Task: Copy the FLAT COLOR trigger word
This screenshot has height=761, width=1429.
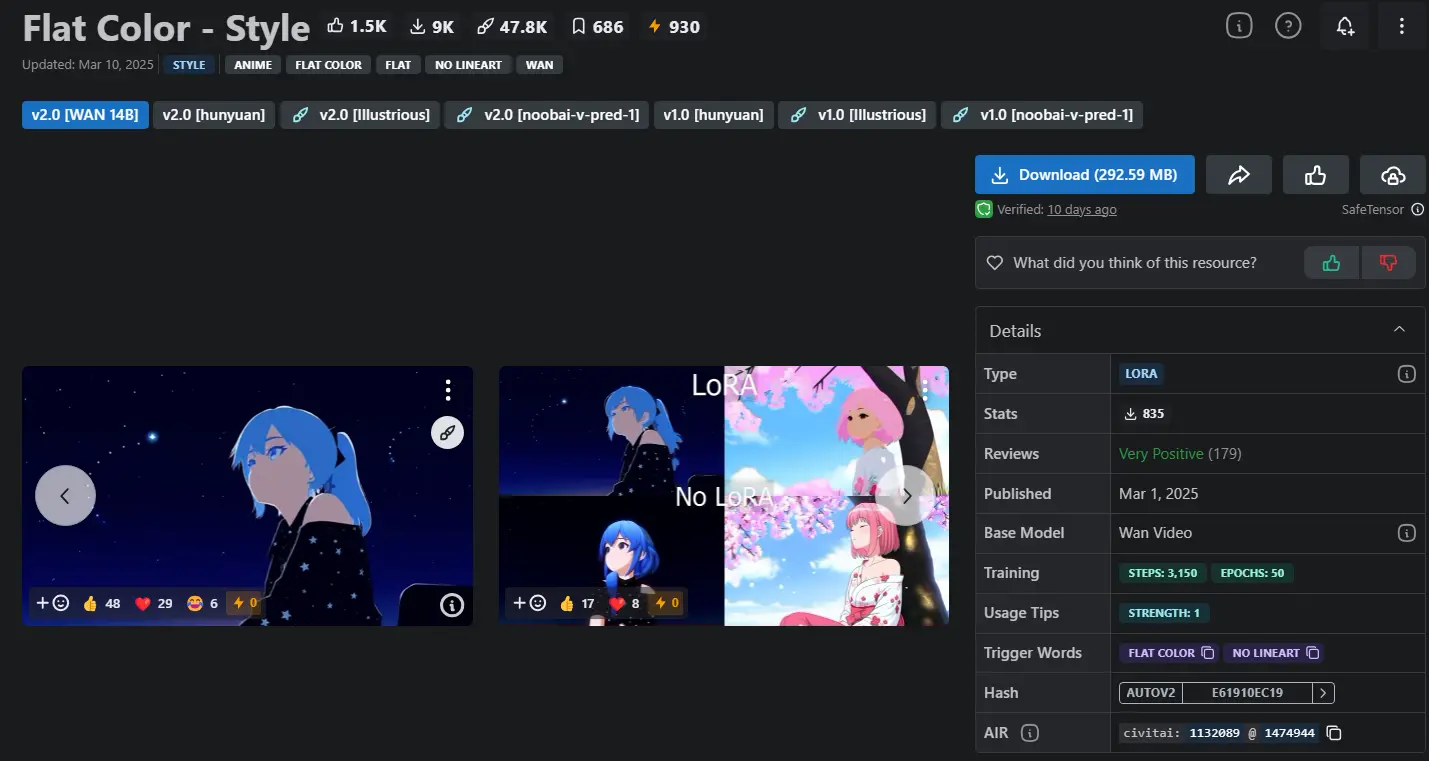Action: click(1207, 653)
